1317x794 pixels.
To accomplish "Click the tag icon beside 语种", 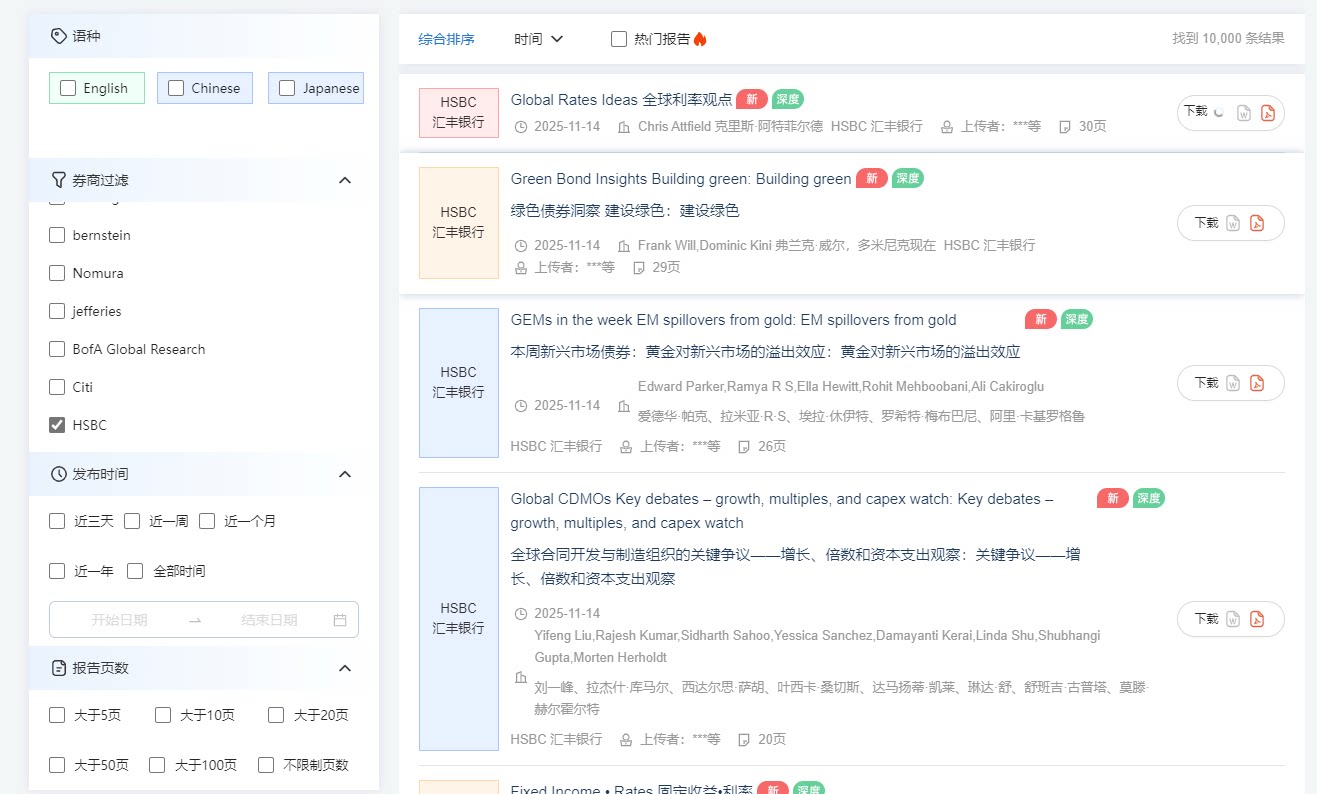I will [58, 36].
